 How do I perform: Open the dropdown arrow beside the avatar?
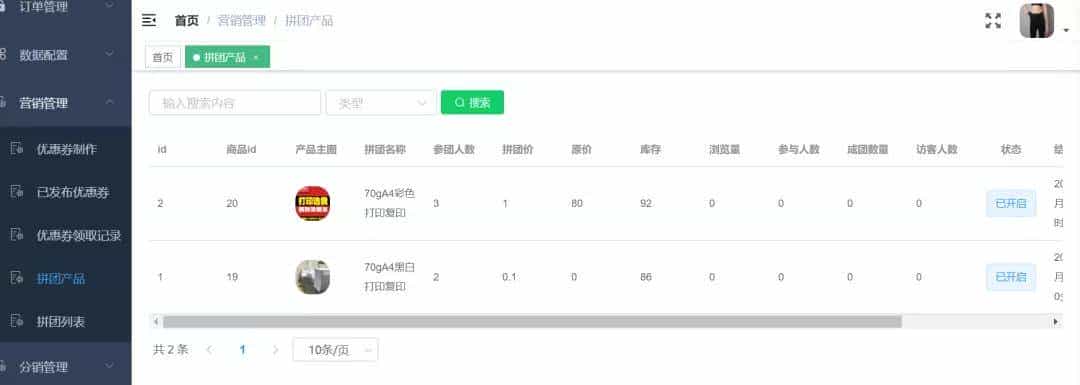pos(1067,30)
